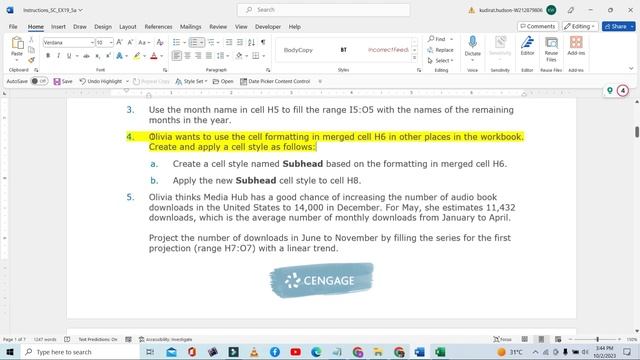Open the File menu

tap(13, 27)
